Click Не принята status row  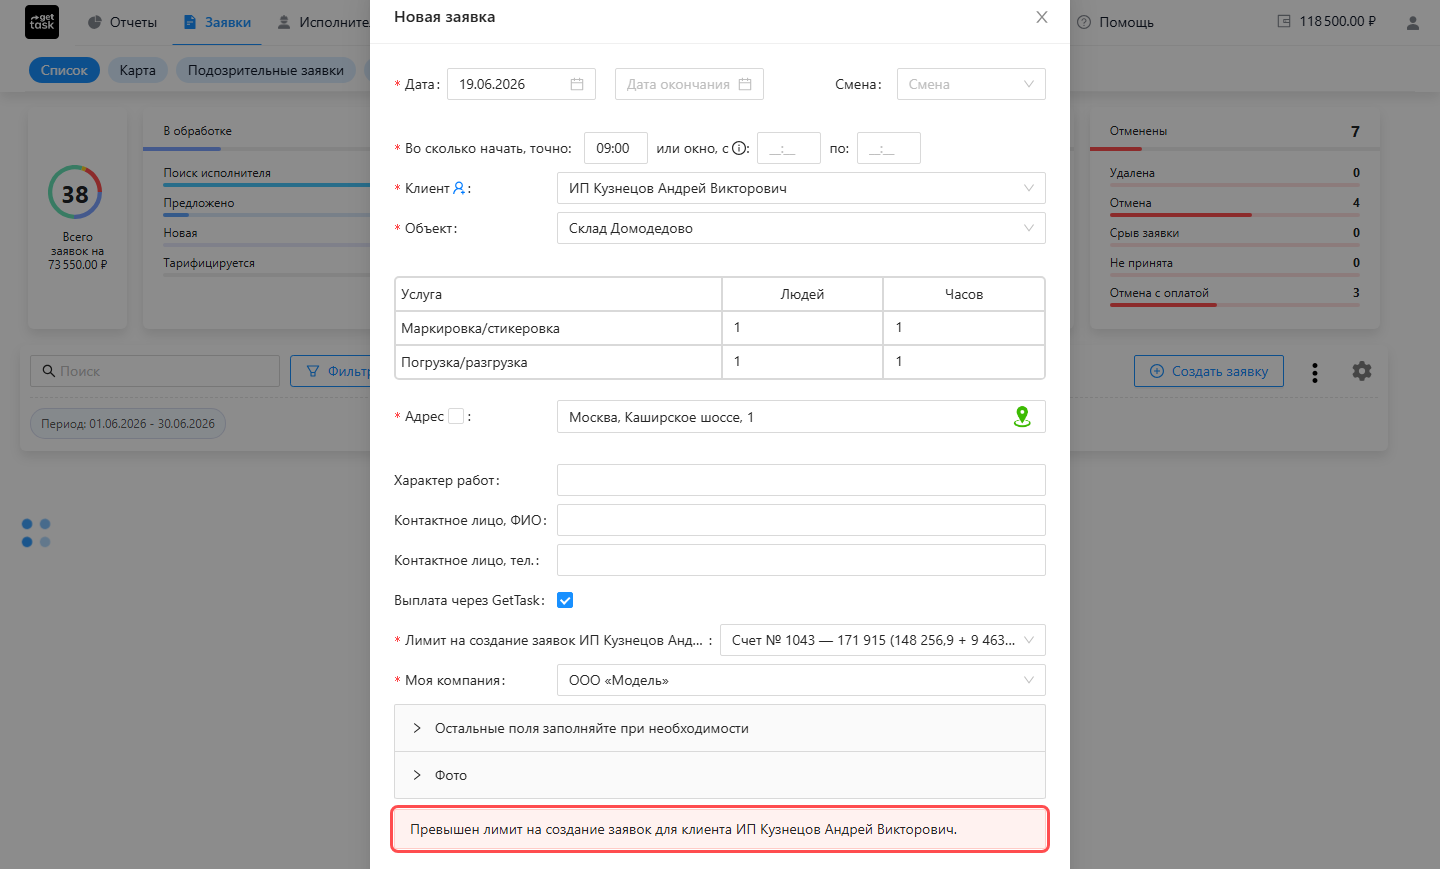click(x=1234, y=265)
